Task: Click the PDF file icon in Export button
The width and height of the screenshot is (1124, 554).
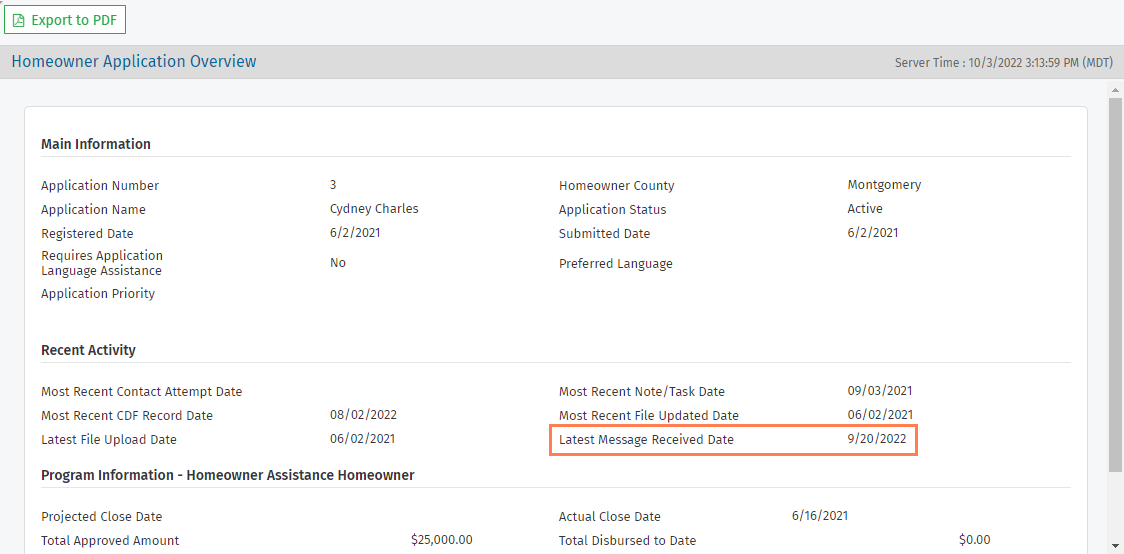Action: 19,20
